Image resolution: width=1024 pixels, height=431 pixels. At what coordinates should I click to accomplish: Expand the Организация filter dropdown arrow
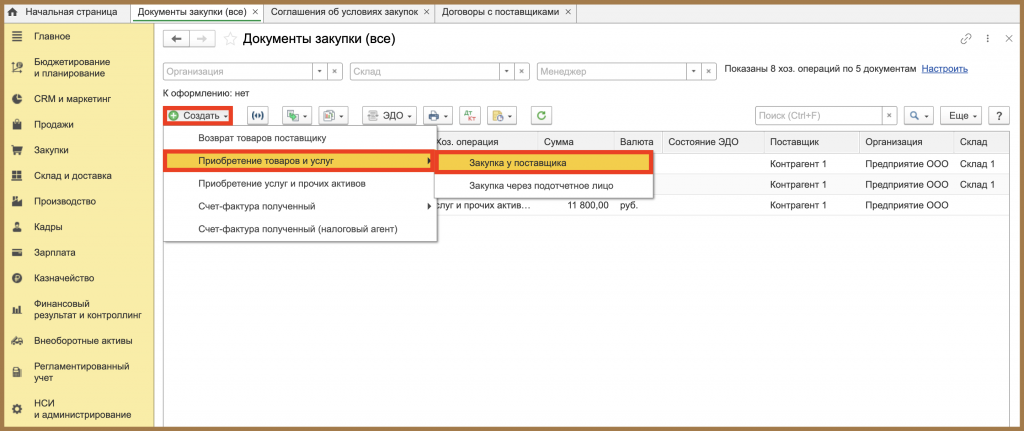[320, 71]
